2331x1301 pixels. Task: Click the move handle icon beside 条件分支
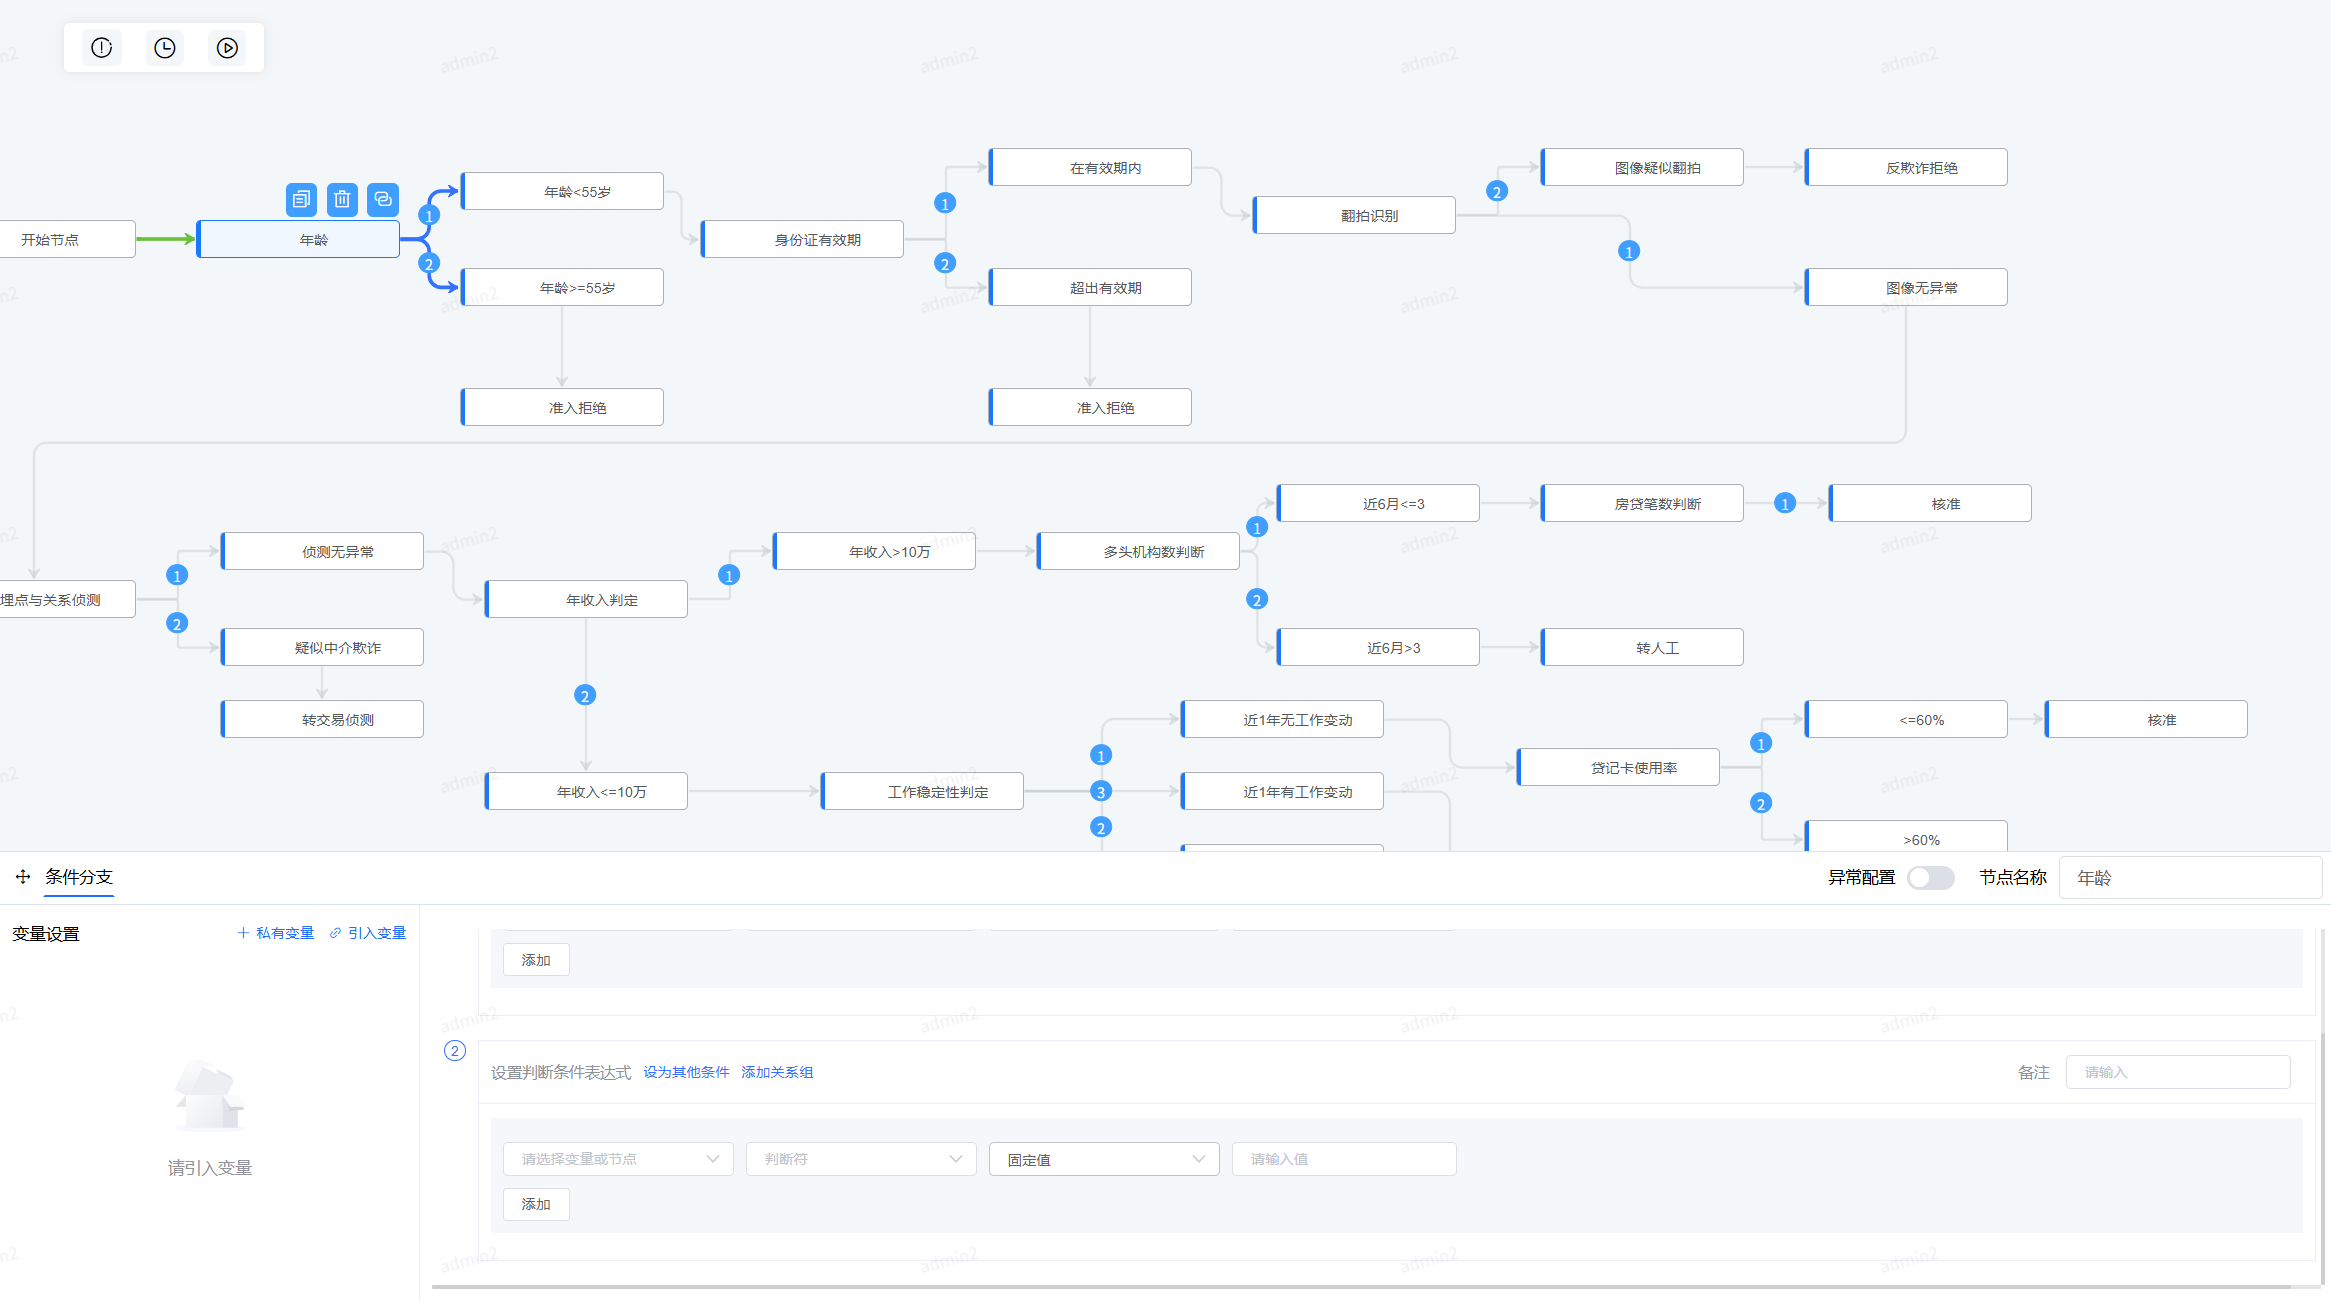coord(23,877)
